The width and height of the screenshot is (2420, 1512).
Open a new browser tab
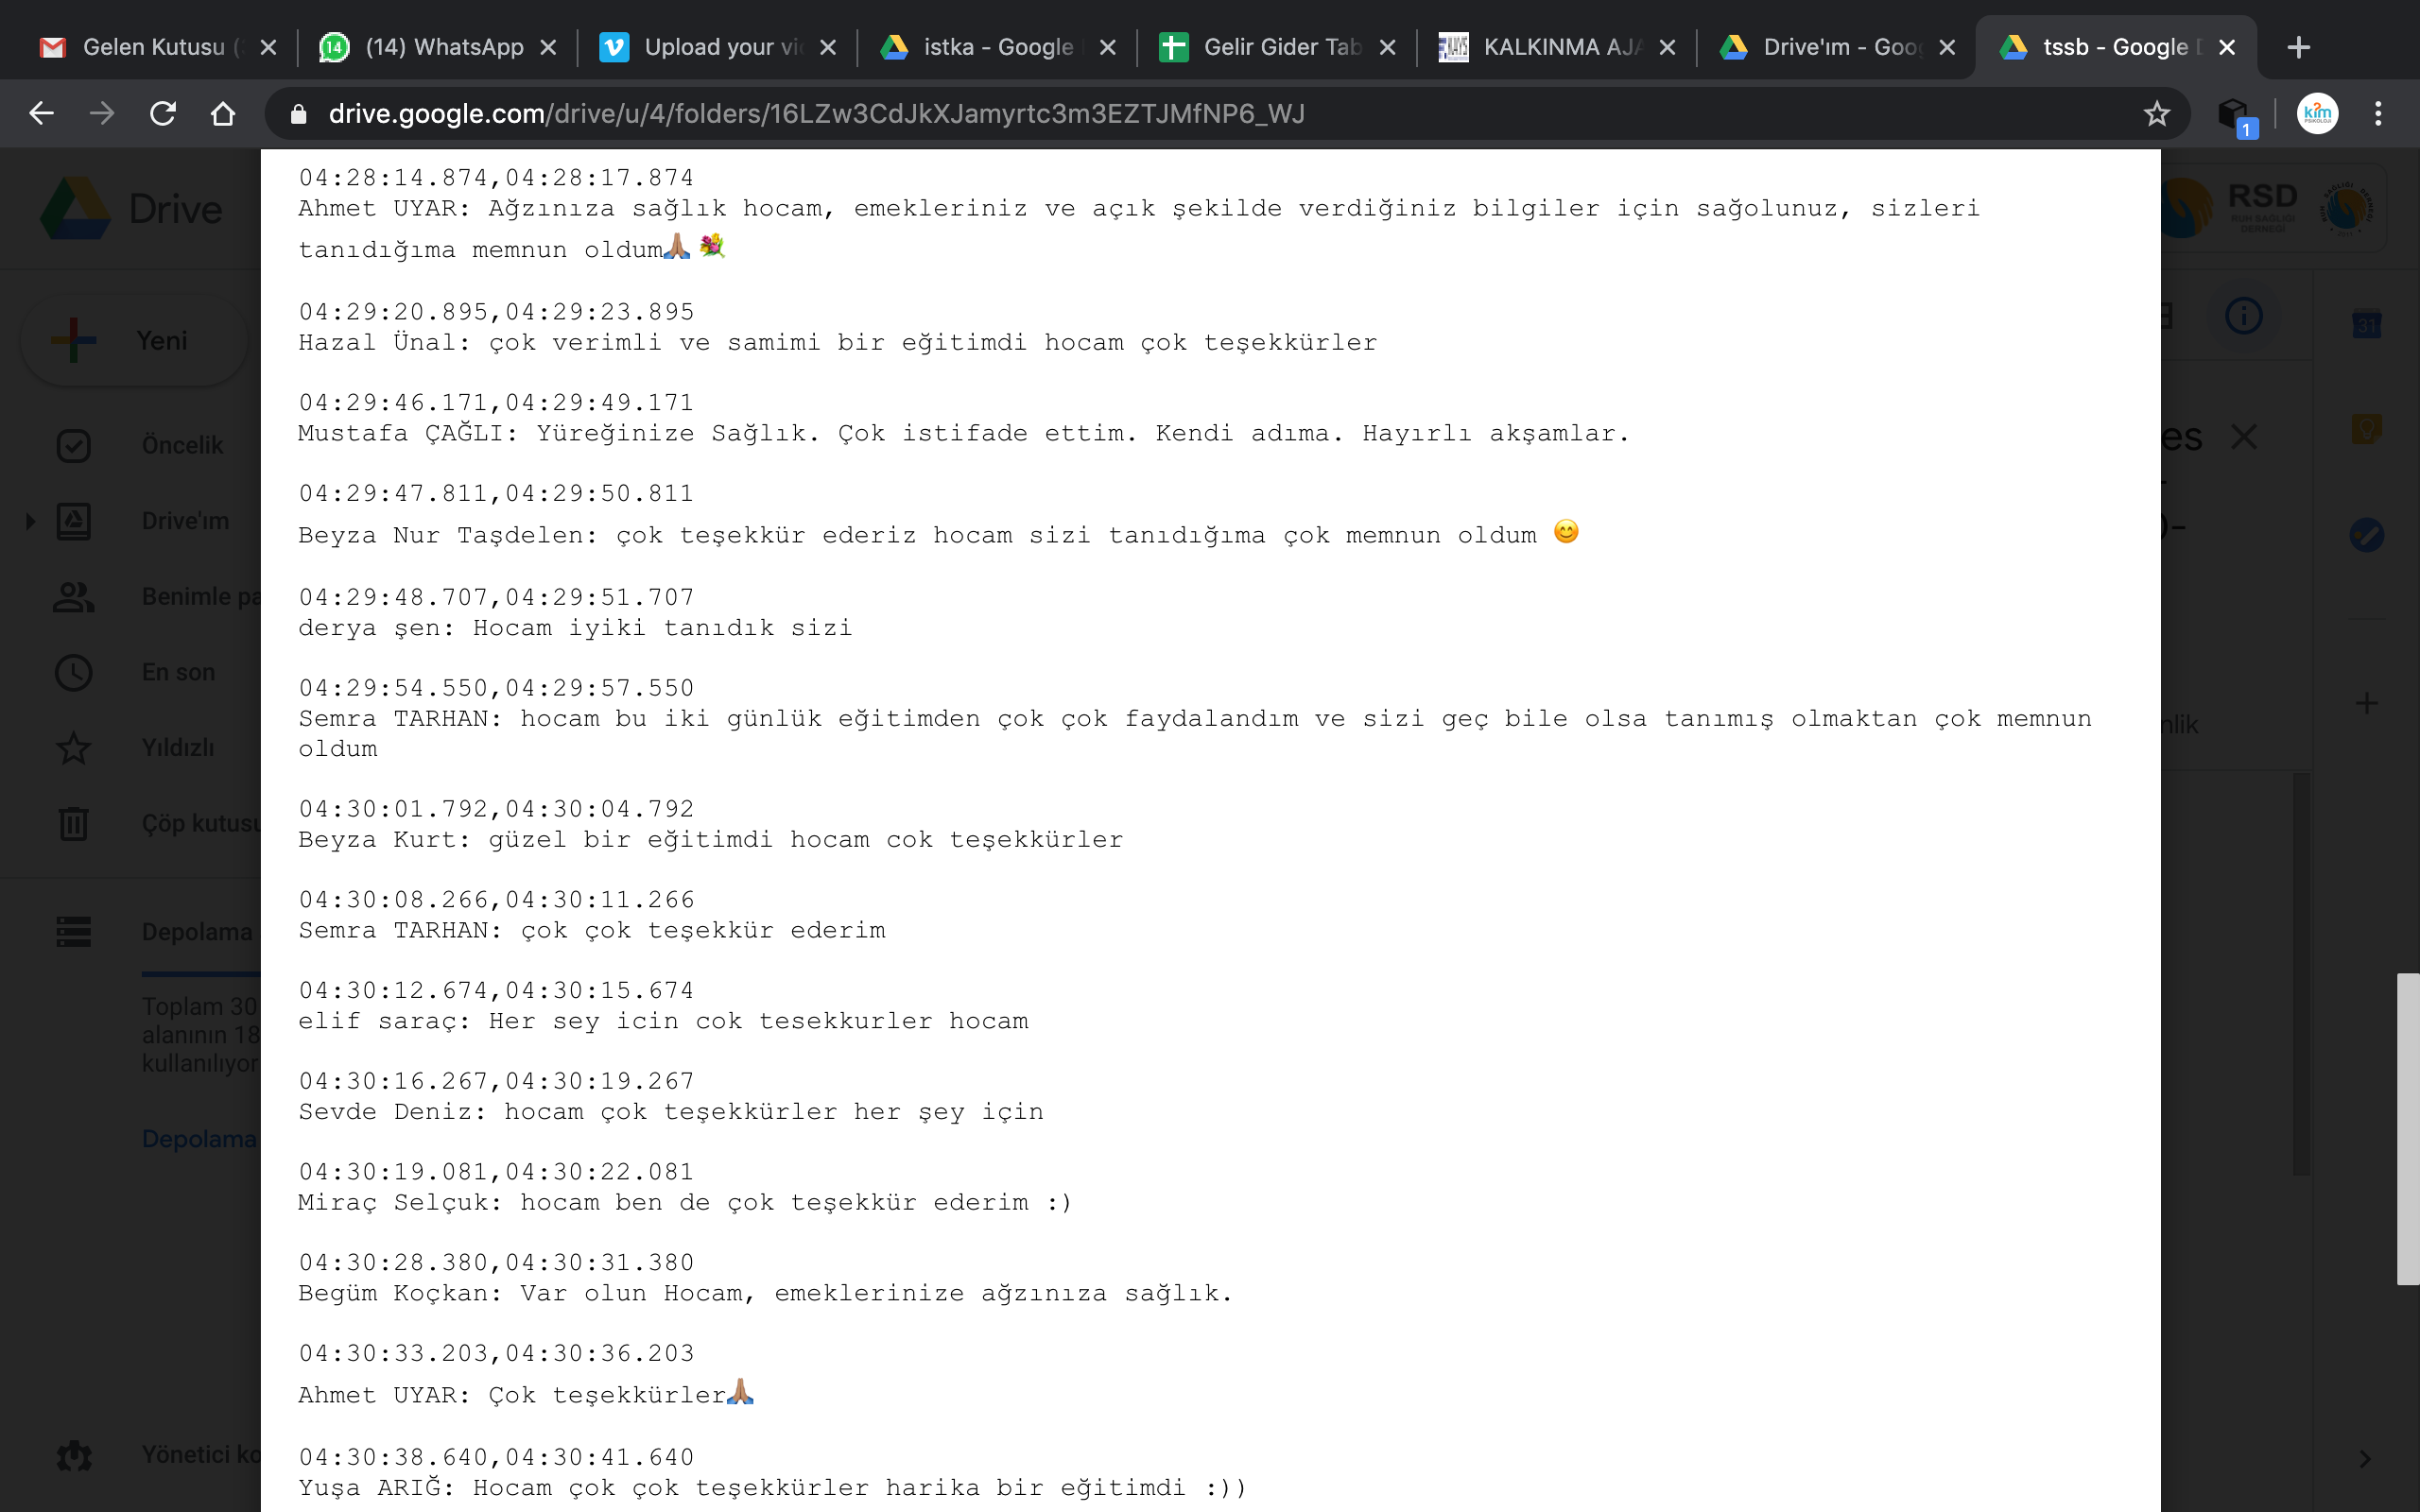[2299, 47]
